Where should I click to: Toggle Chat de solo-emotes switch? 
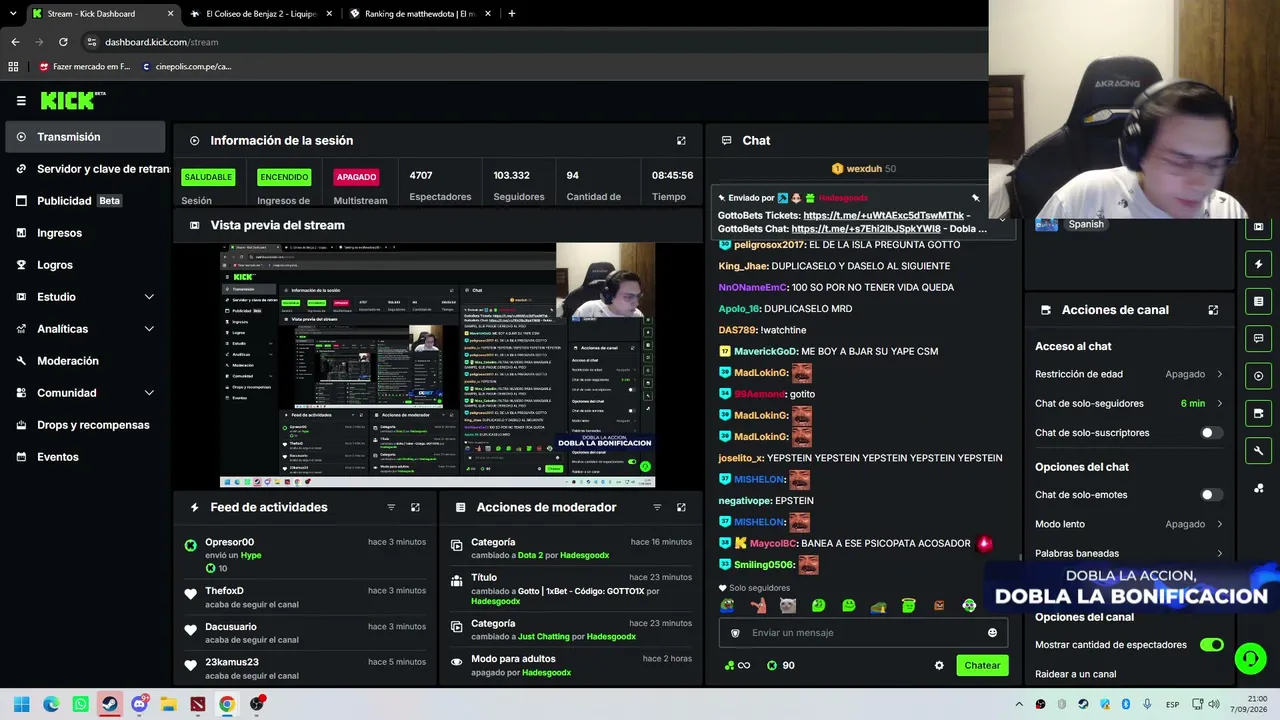pos(1211,495)
